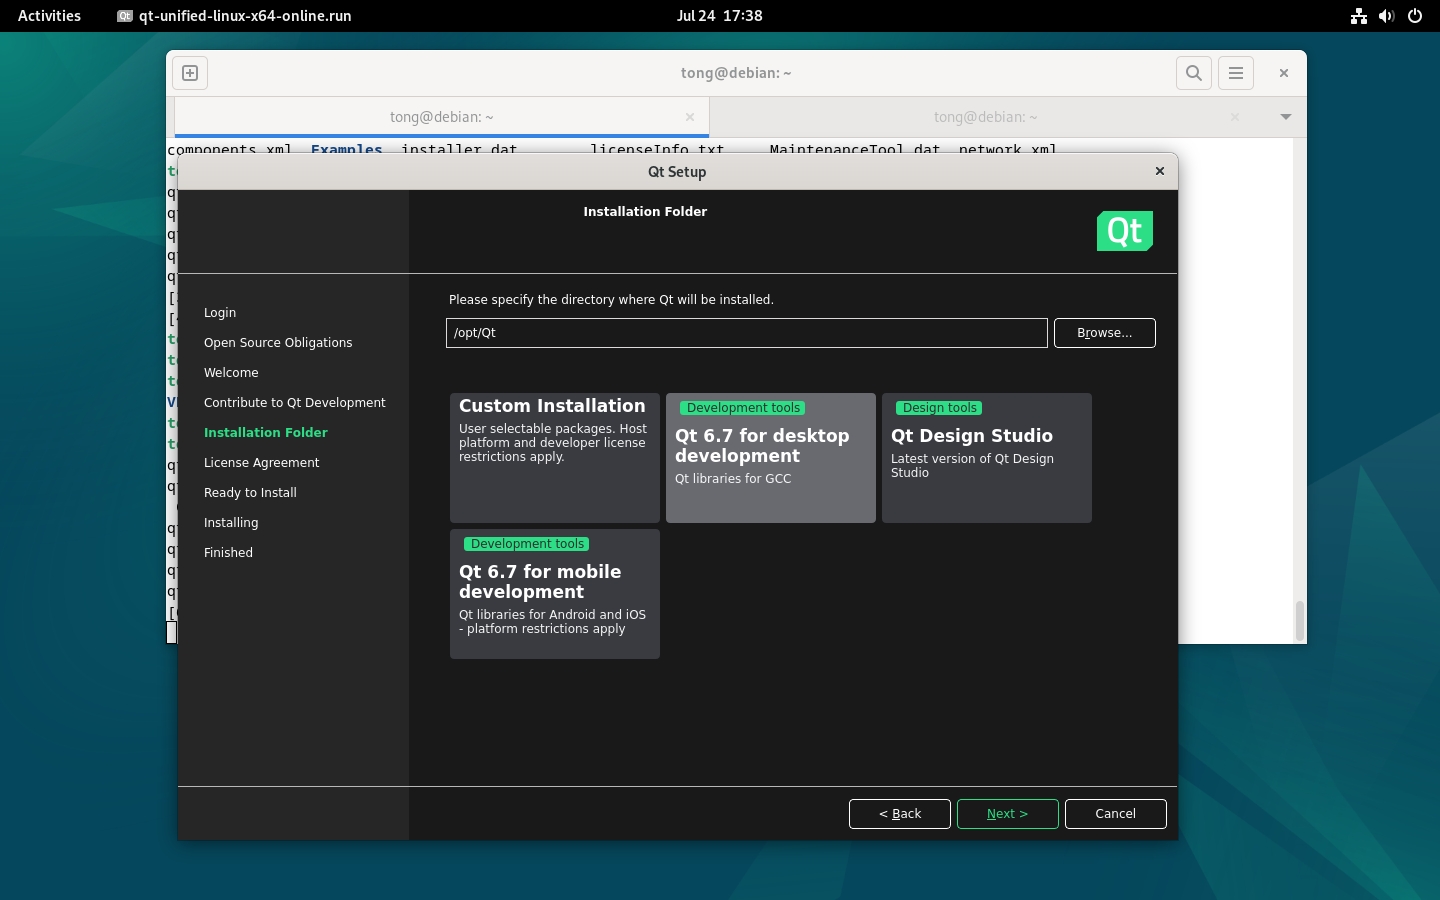This screenshot has width=1440, height=900.
Task: Click the Qt logo in the header
Action: (x=1125, y=231)
